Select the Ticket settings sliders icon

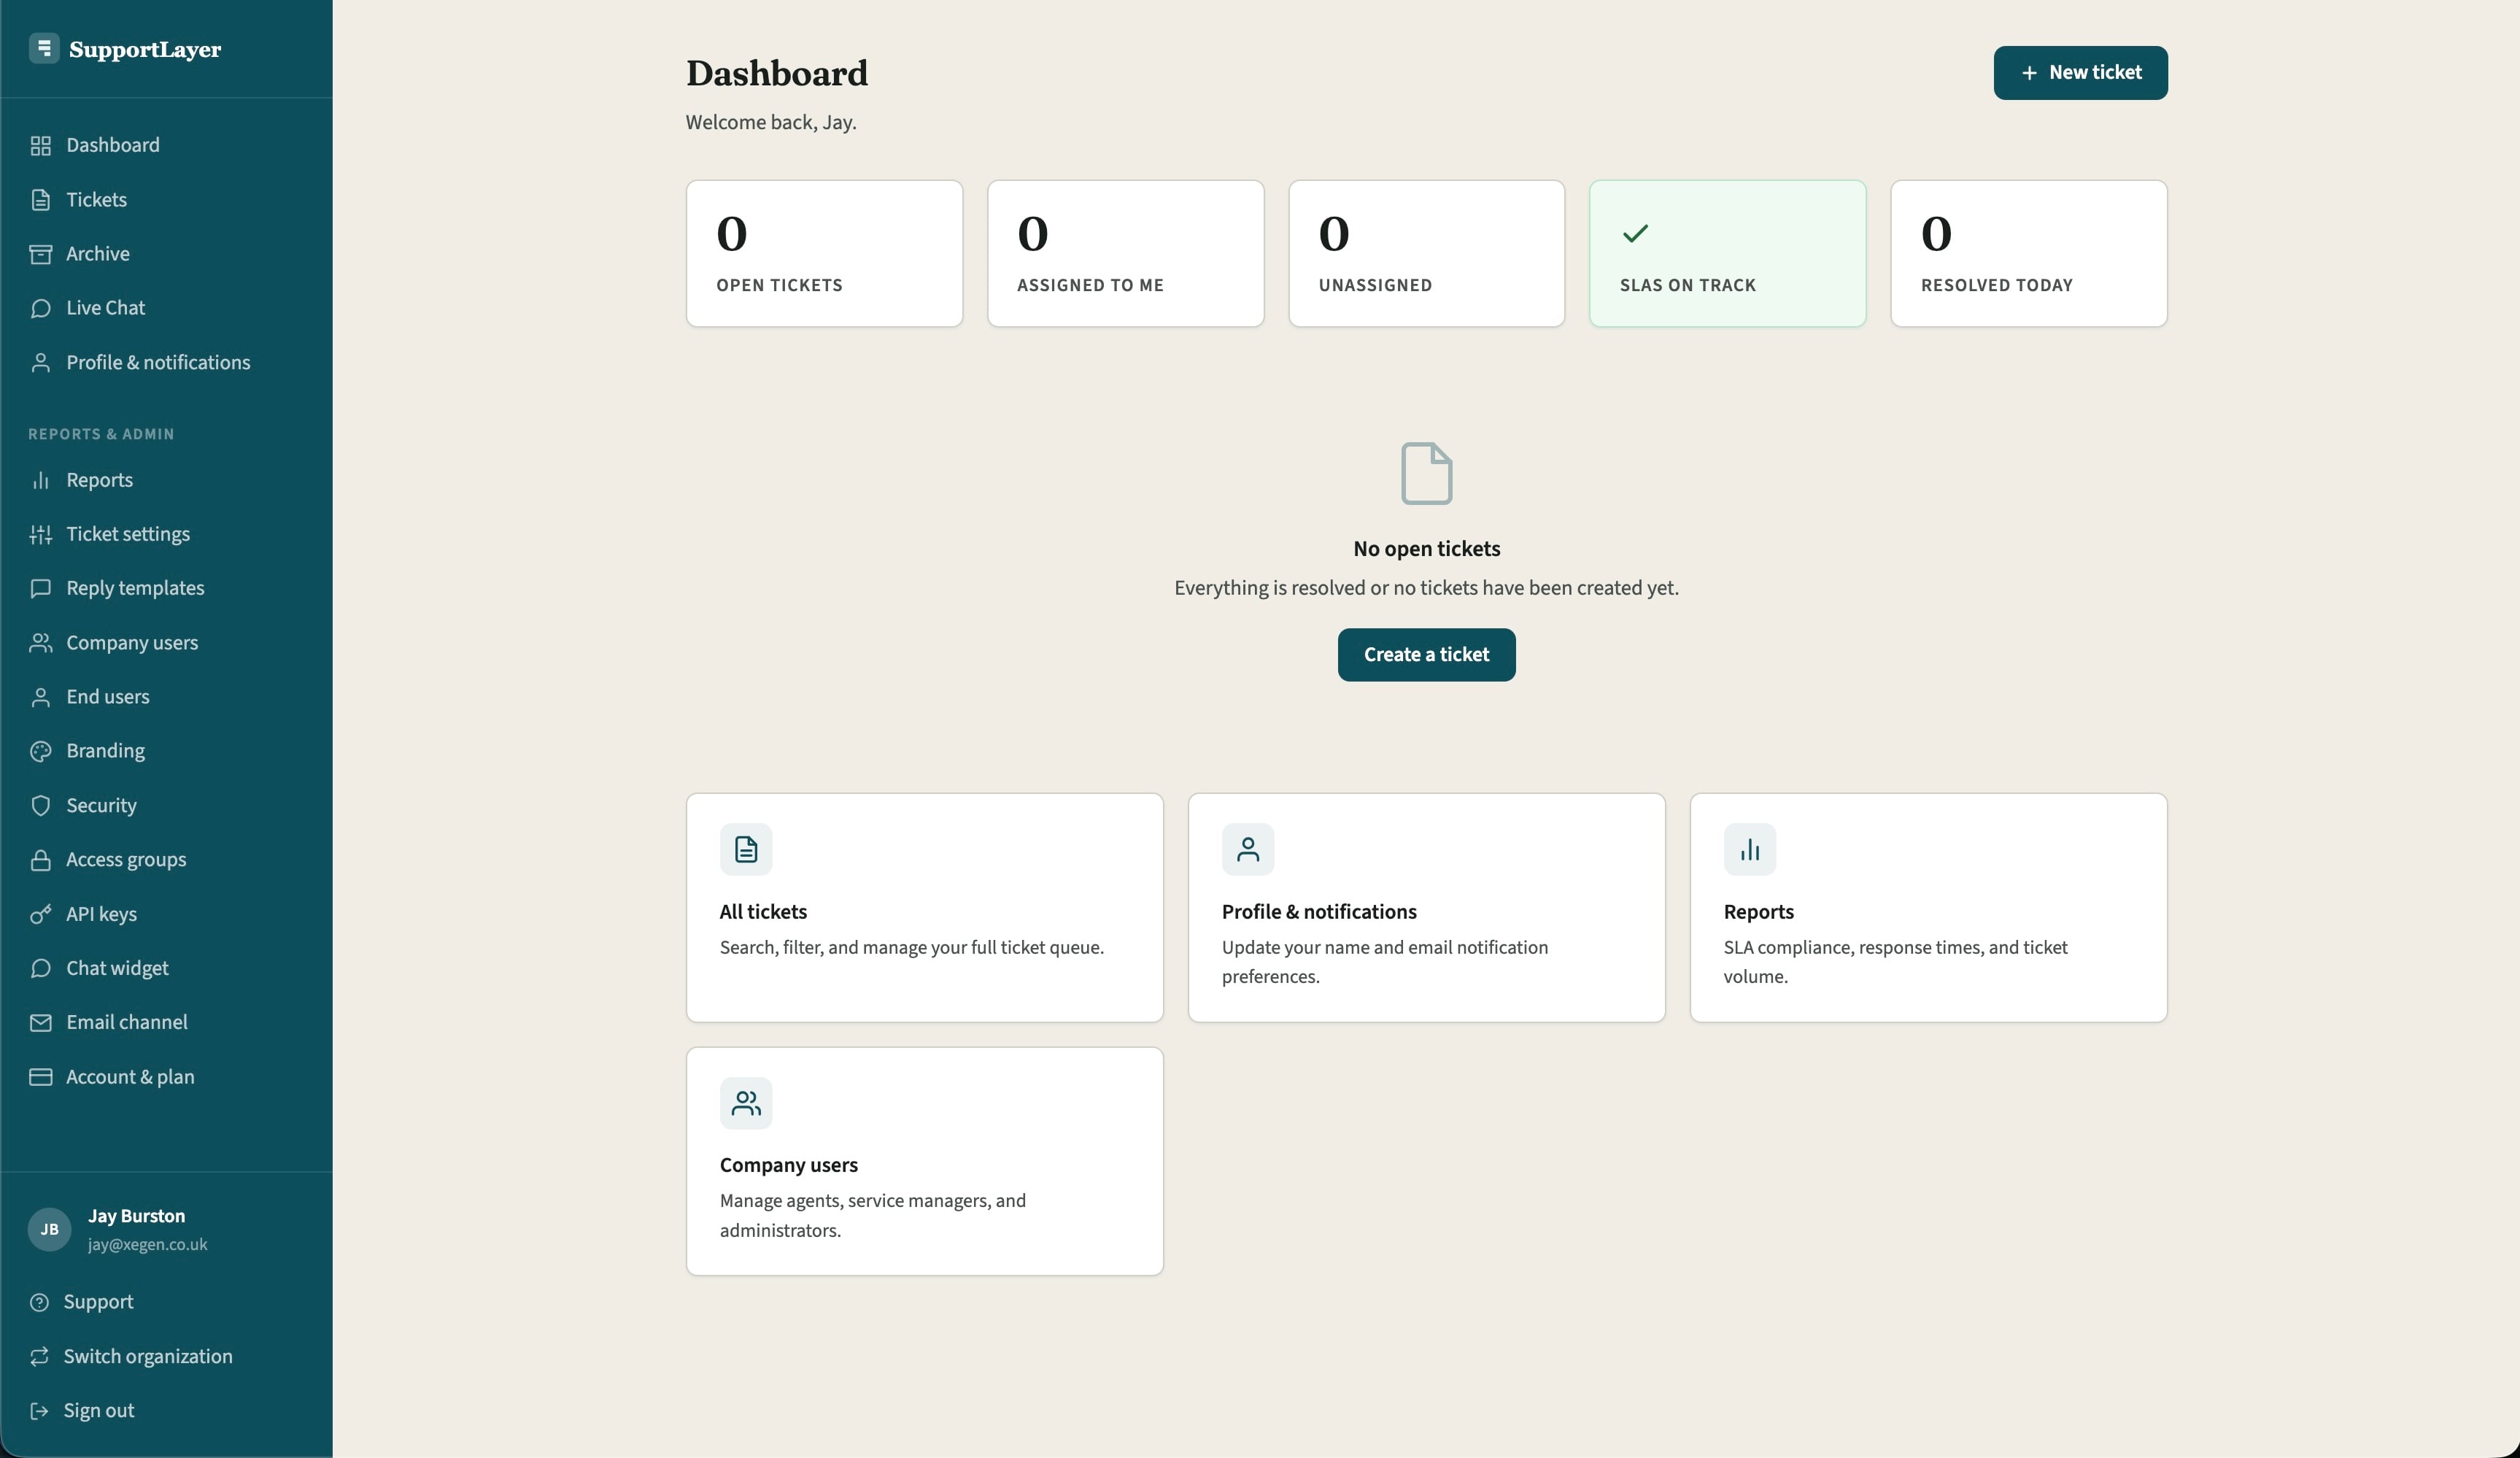point(40,534)
